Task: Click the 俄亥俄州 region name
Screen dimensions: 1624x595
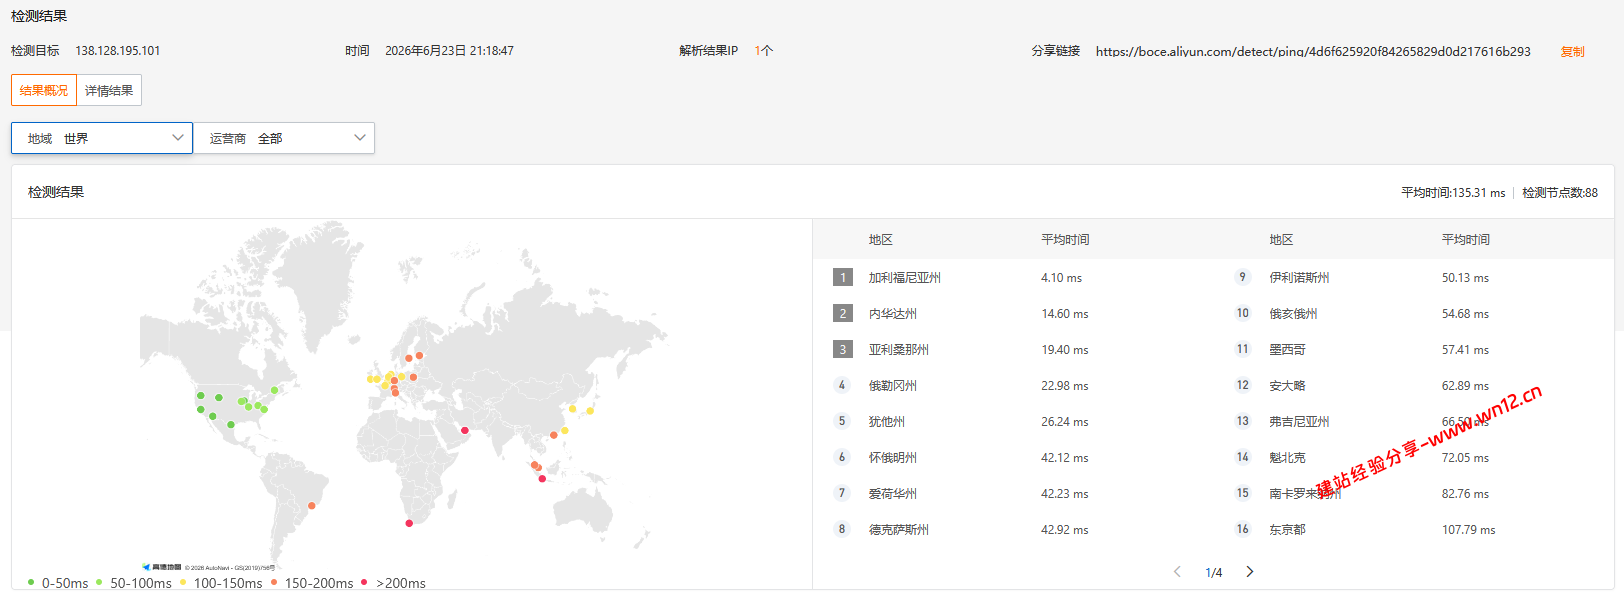Action: click(1294, 314)
